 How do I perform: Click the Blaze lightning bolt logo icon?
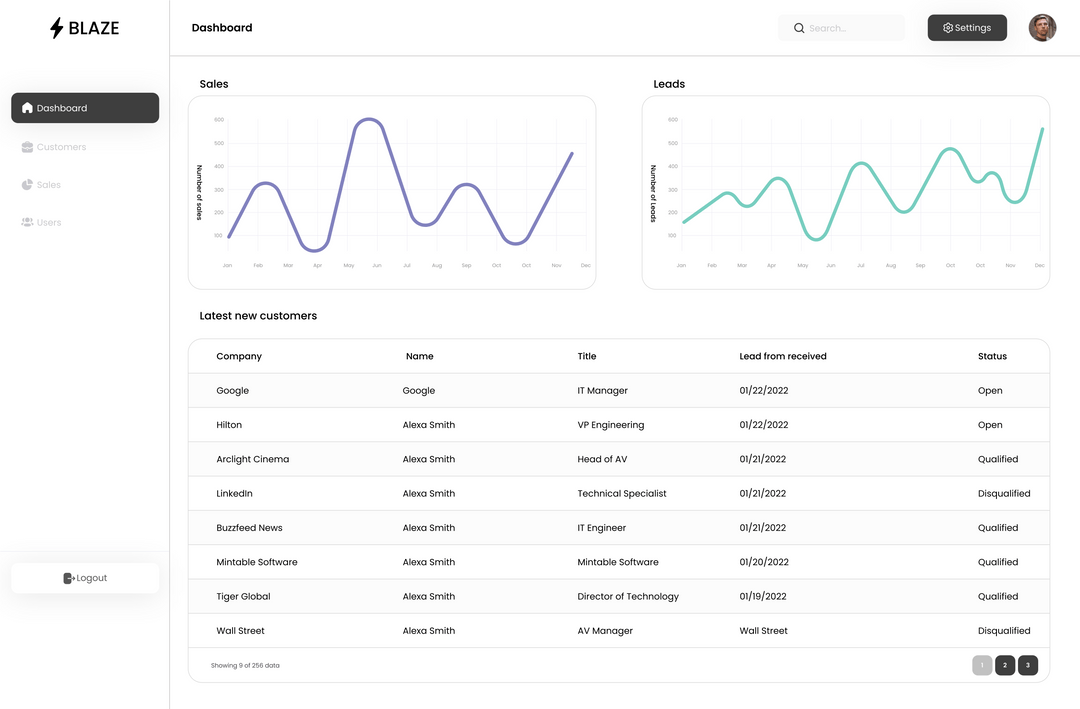pos(57,27)
